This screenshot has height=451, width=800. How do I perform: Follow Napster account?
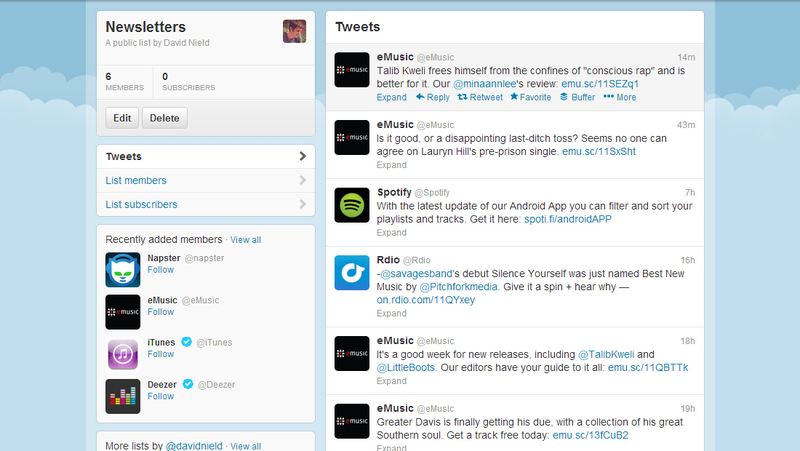pos(161,270)
